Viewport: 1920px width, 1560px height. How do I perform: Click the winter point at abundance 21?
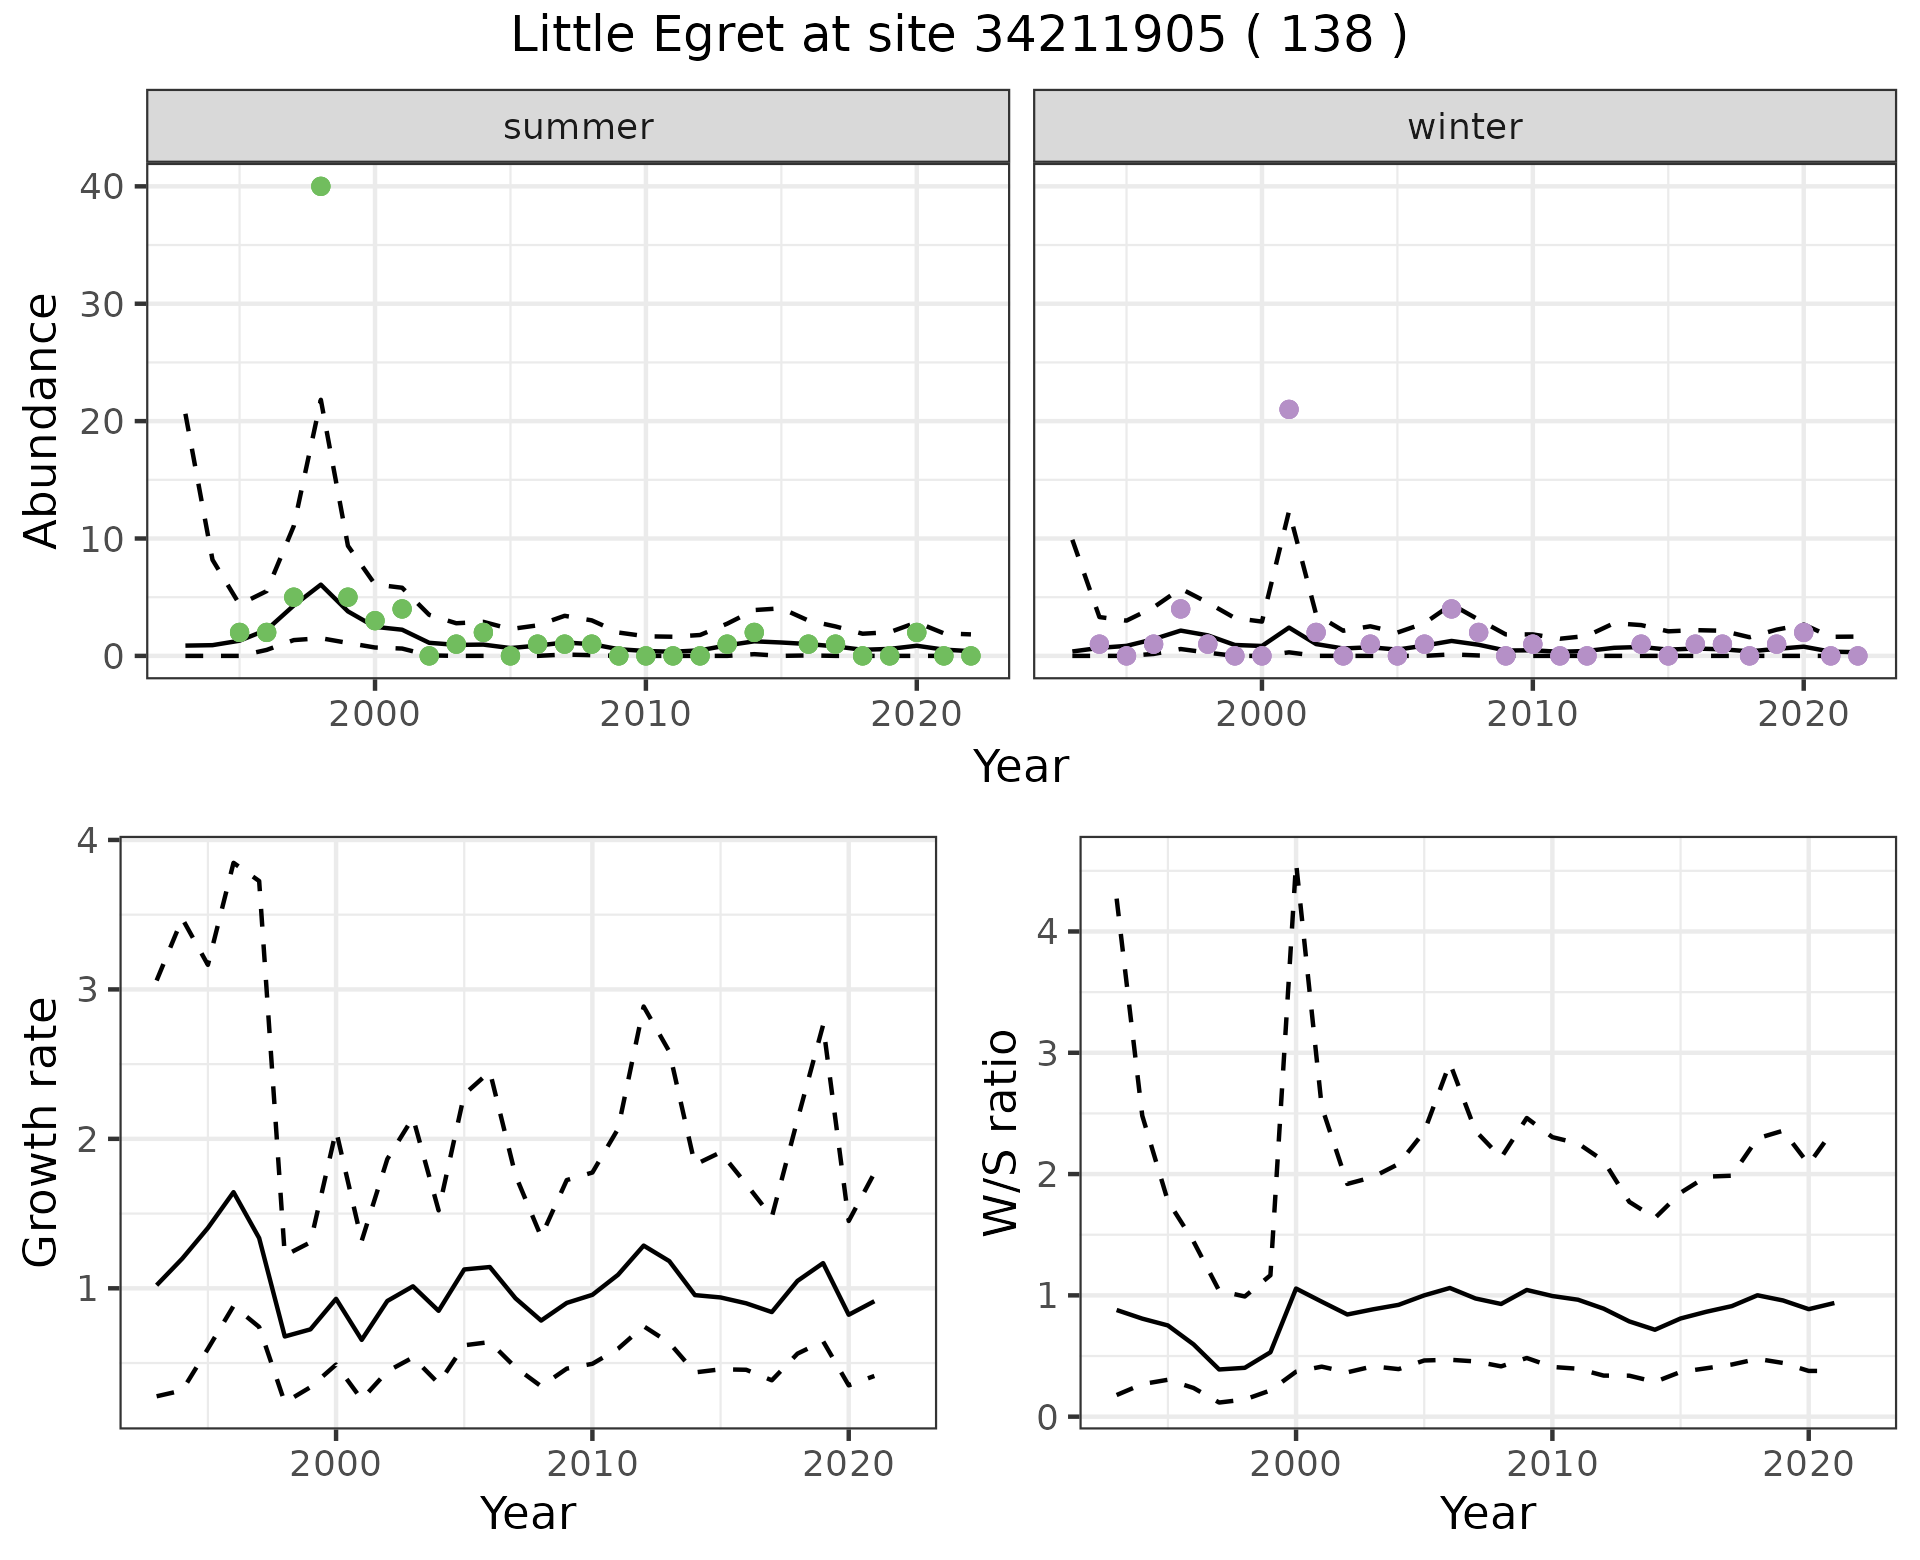pyautogui.click(x=1289, y=409)
